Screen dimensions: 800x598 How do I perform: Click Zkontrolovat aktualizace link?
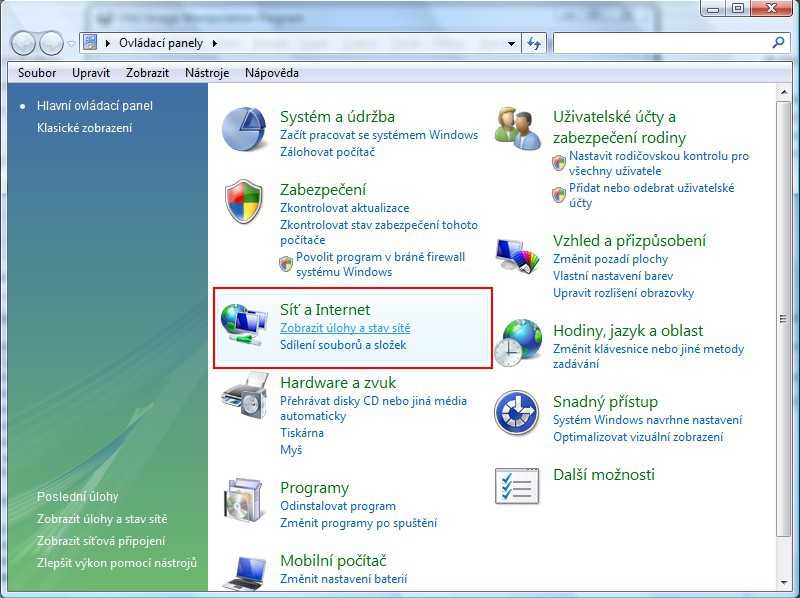tap(344, 208)
